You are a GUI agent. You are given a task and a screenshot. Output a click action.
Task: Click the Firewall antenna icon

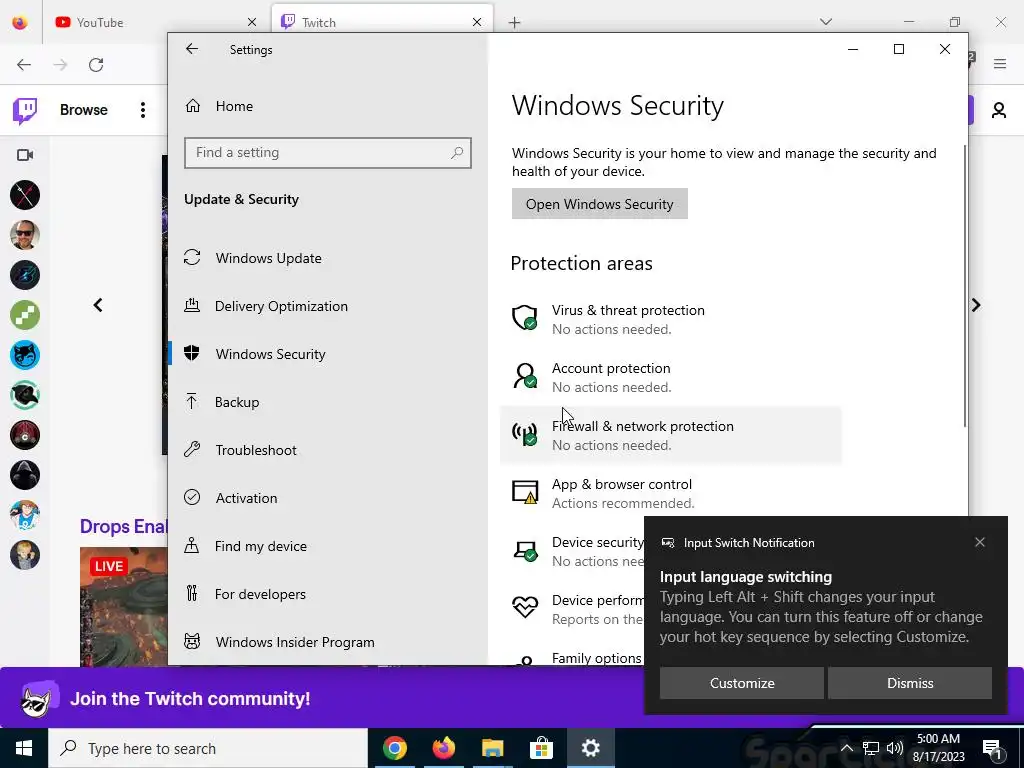click(524, 434)
